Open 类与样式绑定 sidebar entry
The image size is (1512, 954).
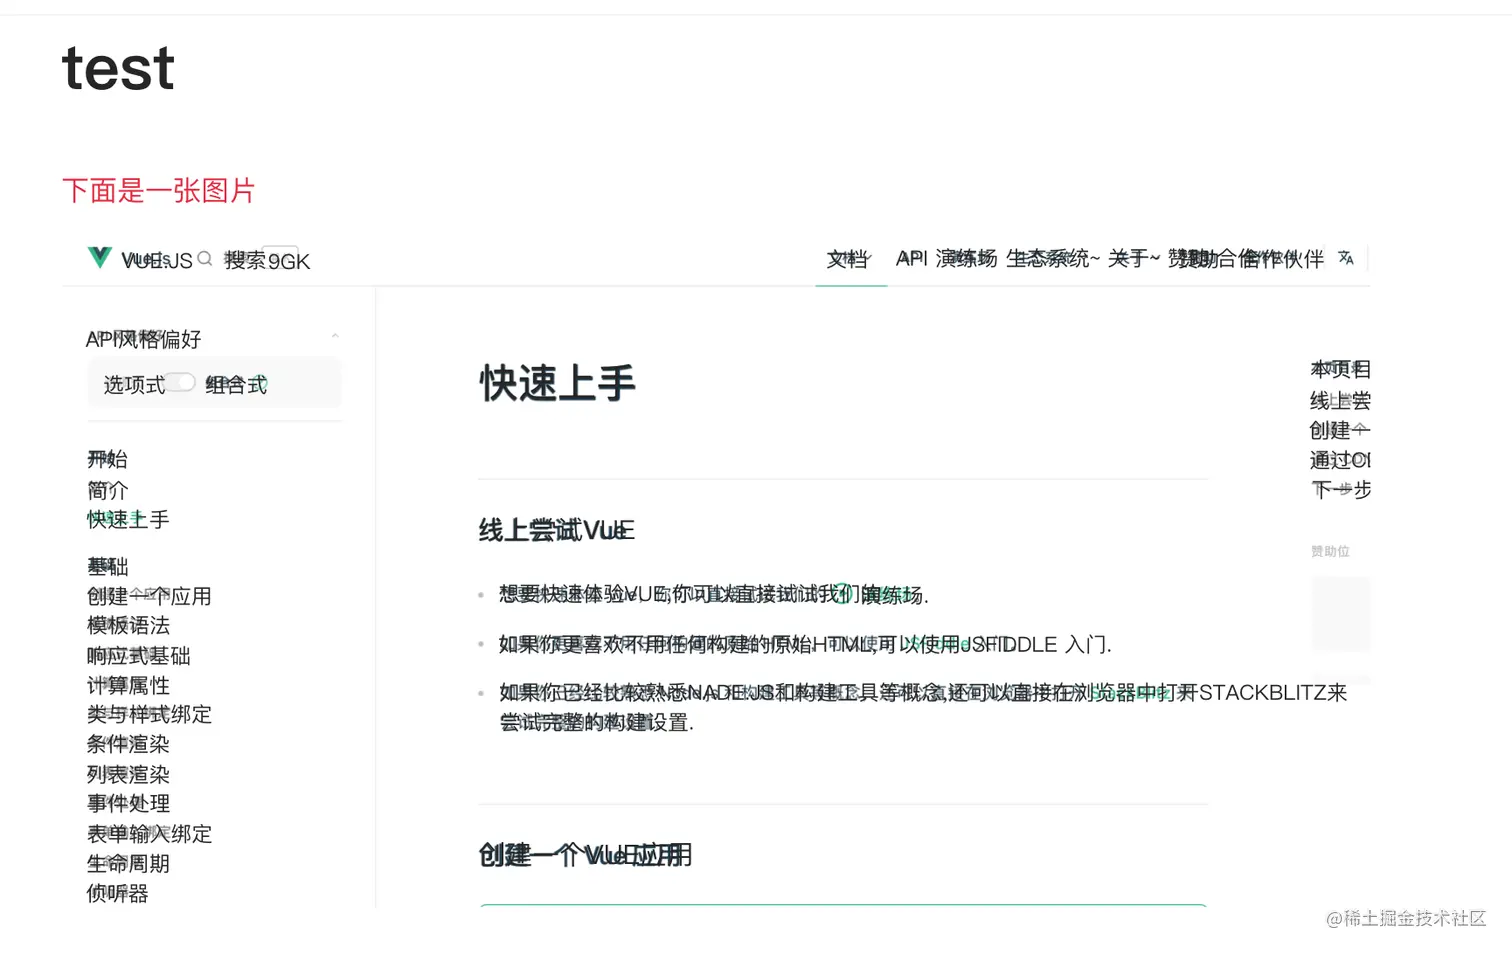[x=149, y=714]
